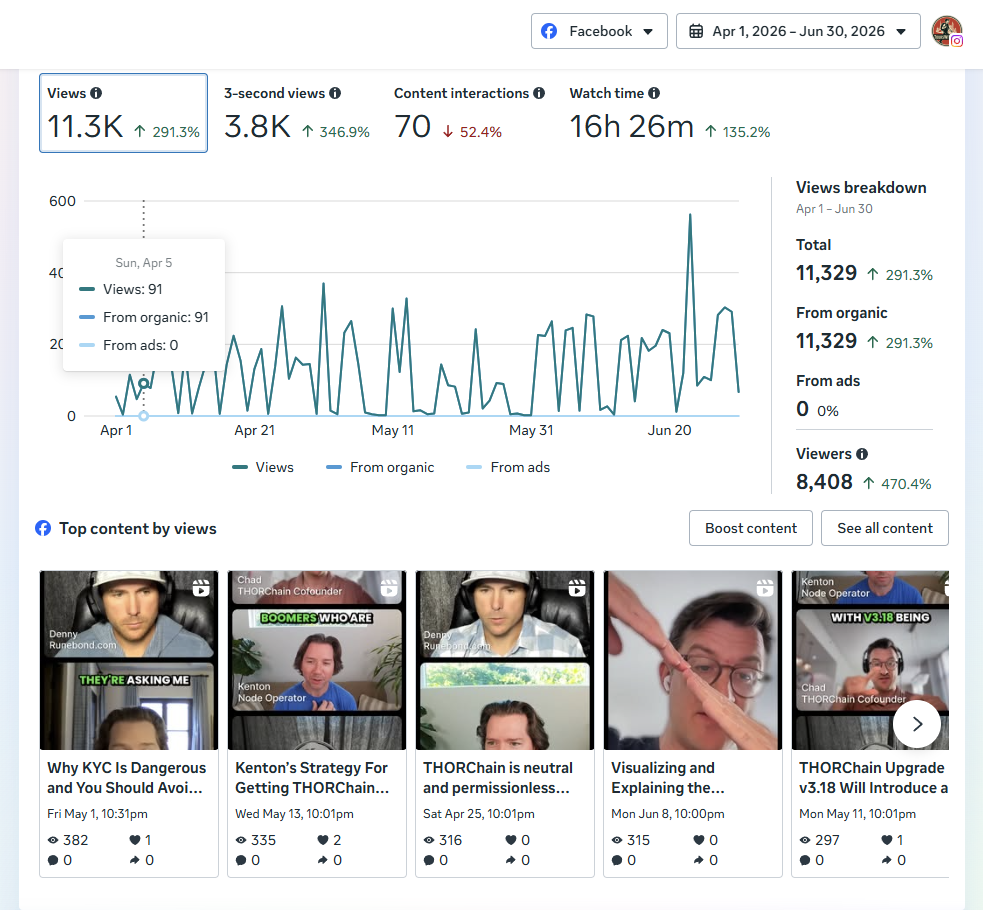Click the Total 11,329 views value
Image resolution: width=983 pixels, height=910 pixels.
tap(826, 273)
